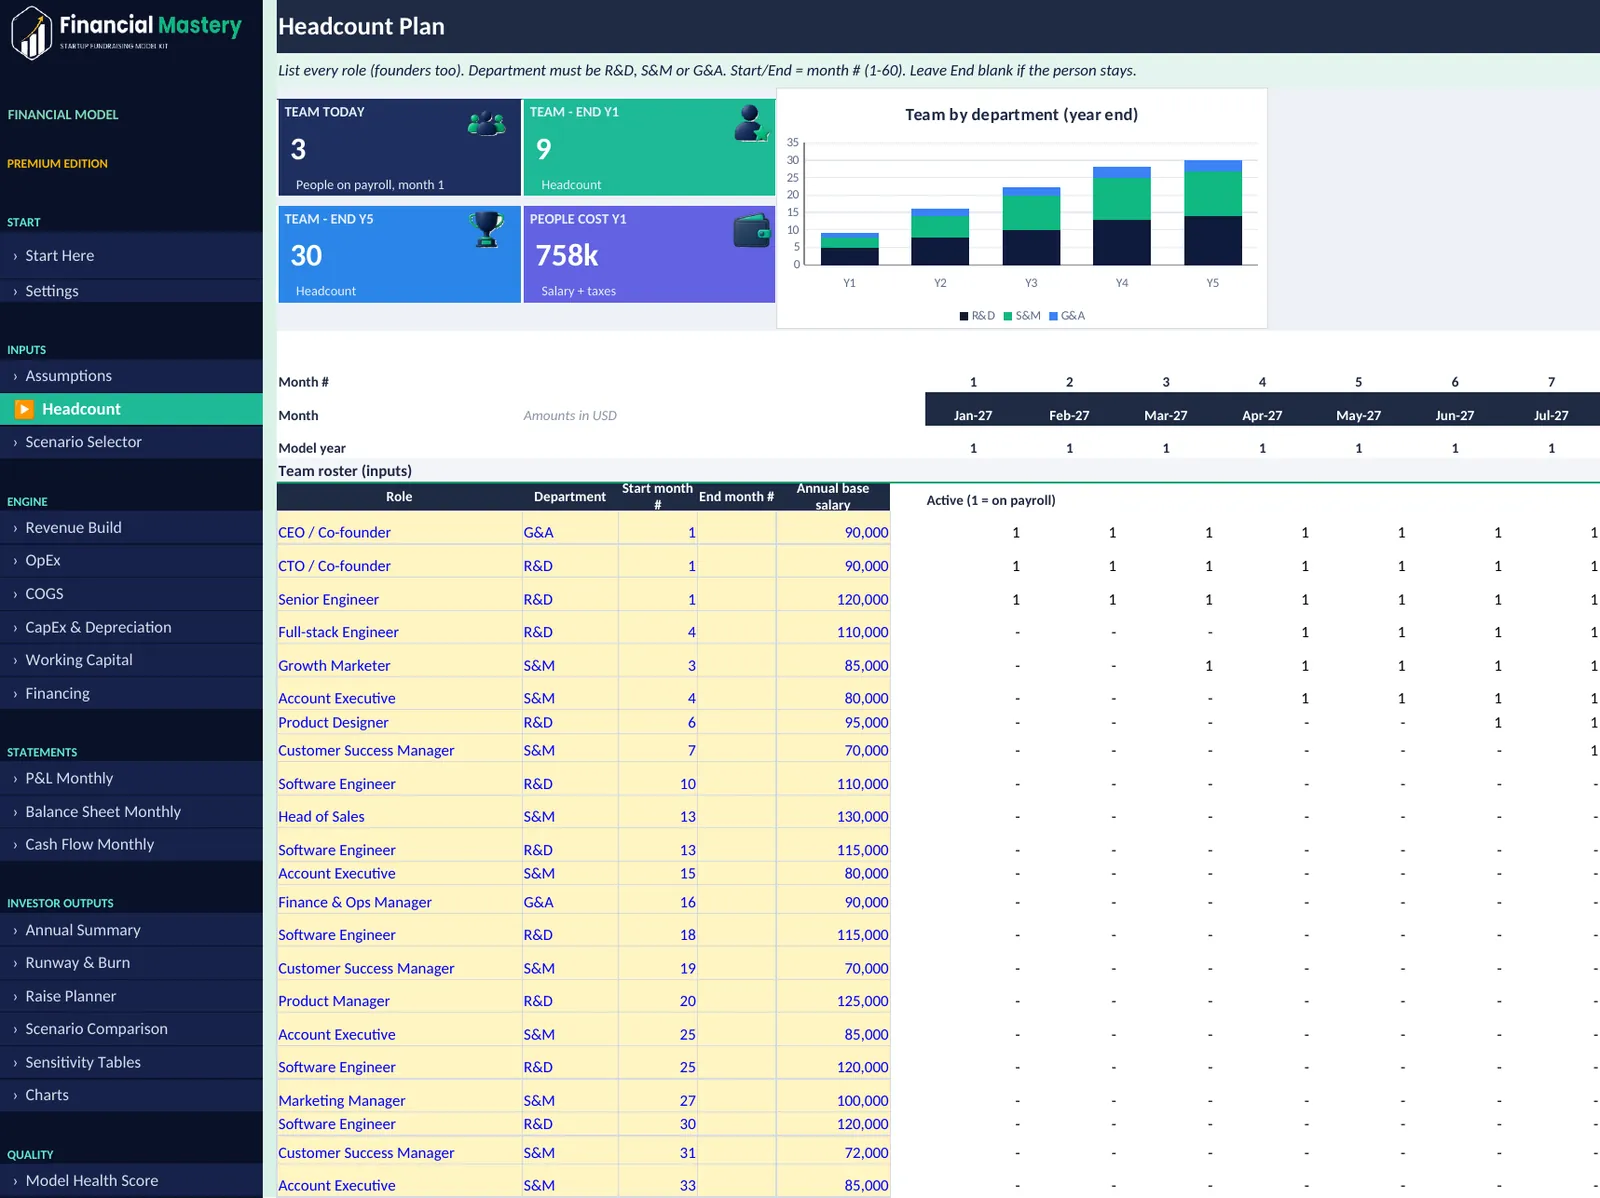Go to the Assumptions sheet
The width and height of the screenshot is (1600, 1198).
click(131, 376)
